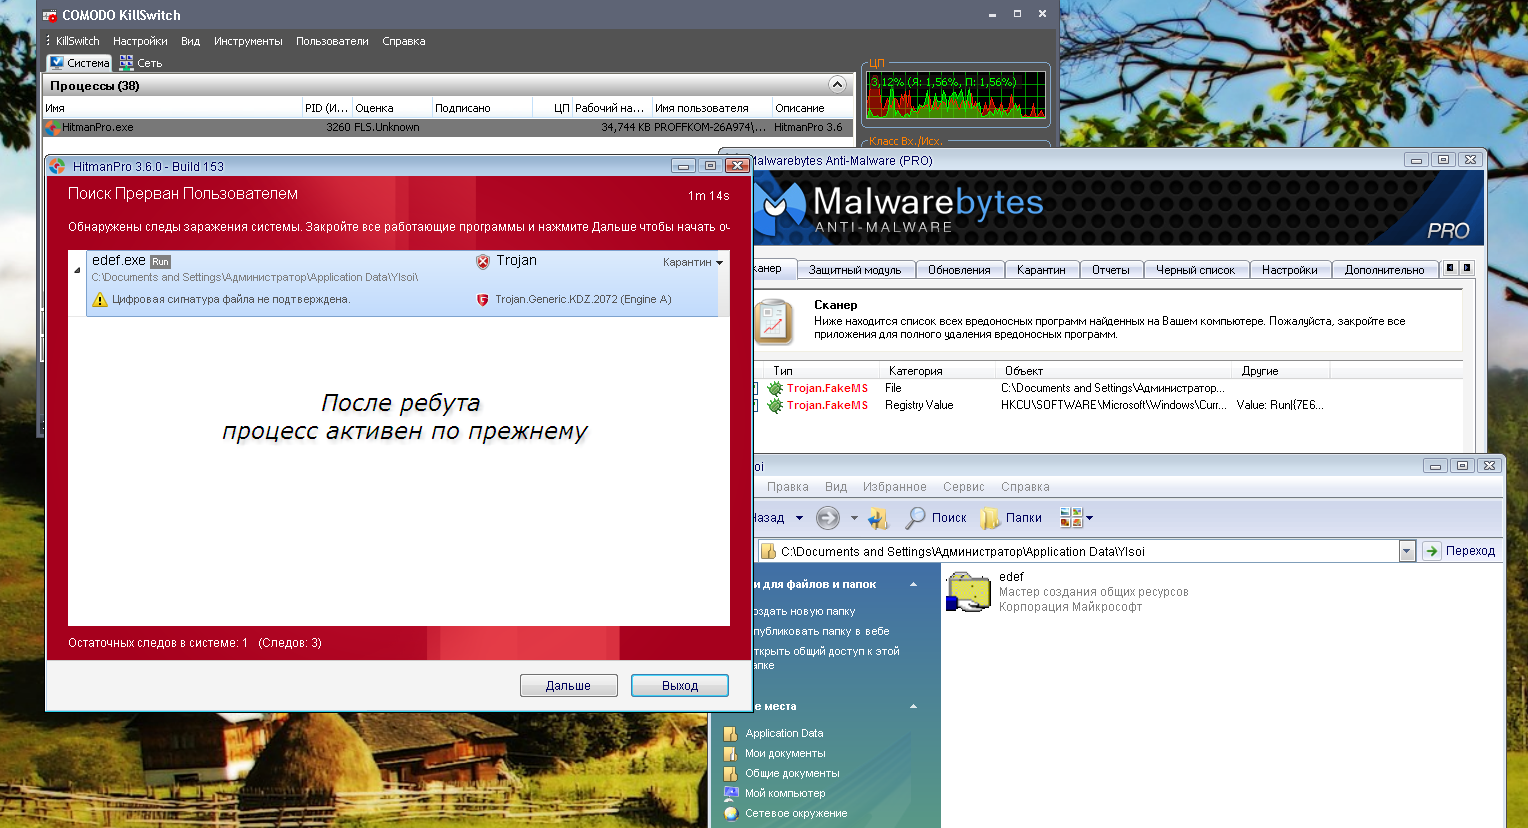Switch to the Карантин tab in Malwarebytes
Screen dimensions: 1528x828
[1041, 270]
